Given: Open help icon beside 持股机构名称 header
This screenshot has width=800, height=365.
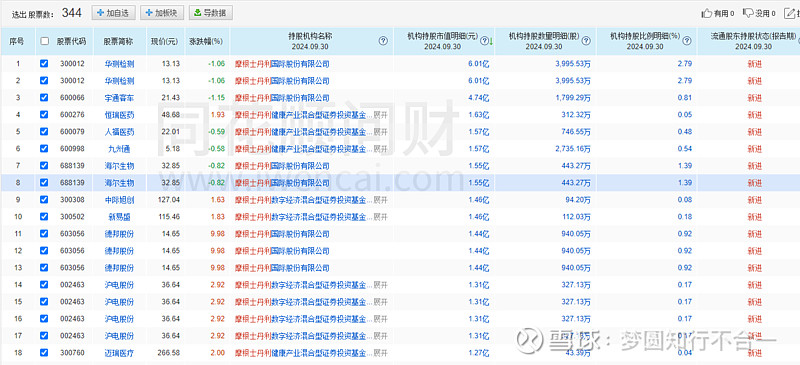Looking at the screenshot, I should click(x=383, y=41).
